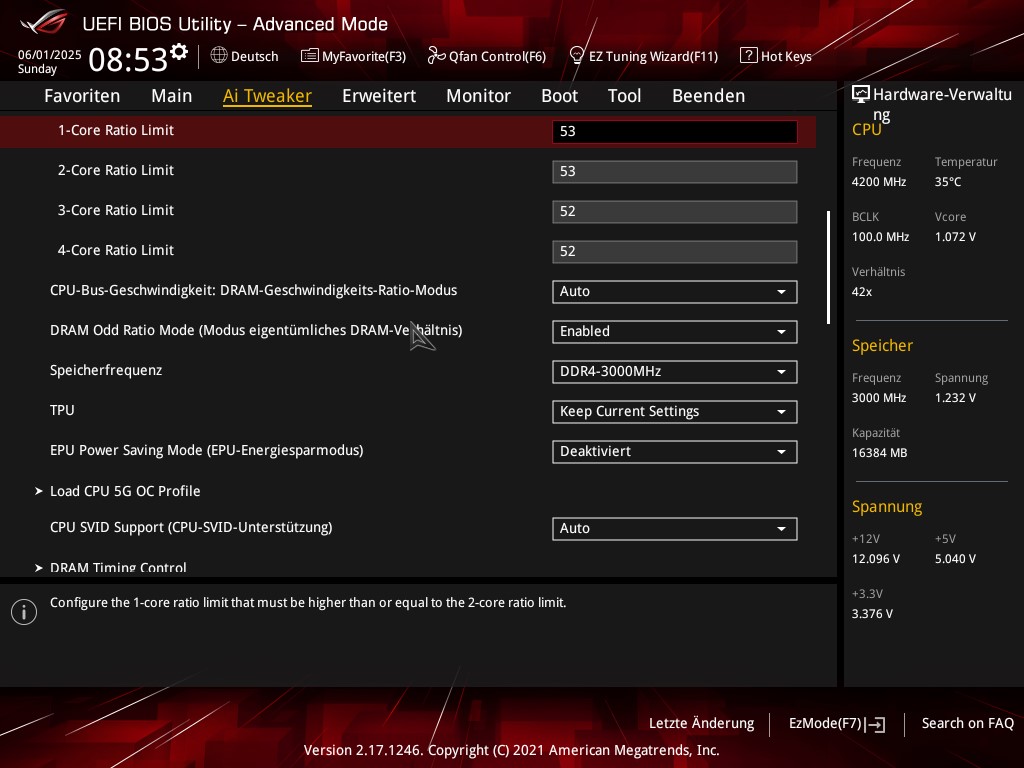Viewport: 1024px width, 768px height.
Task: Click the 2-Core Ratio Limit input field
Action: [674, 171]
